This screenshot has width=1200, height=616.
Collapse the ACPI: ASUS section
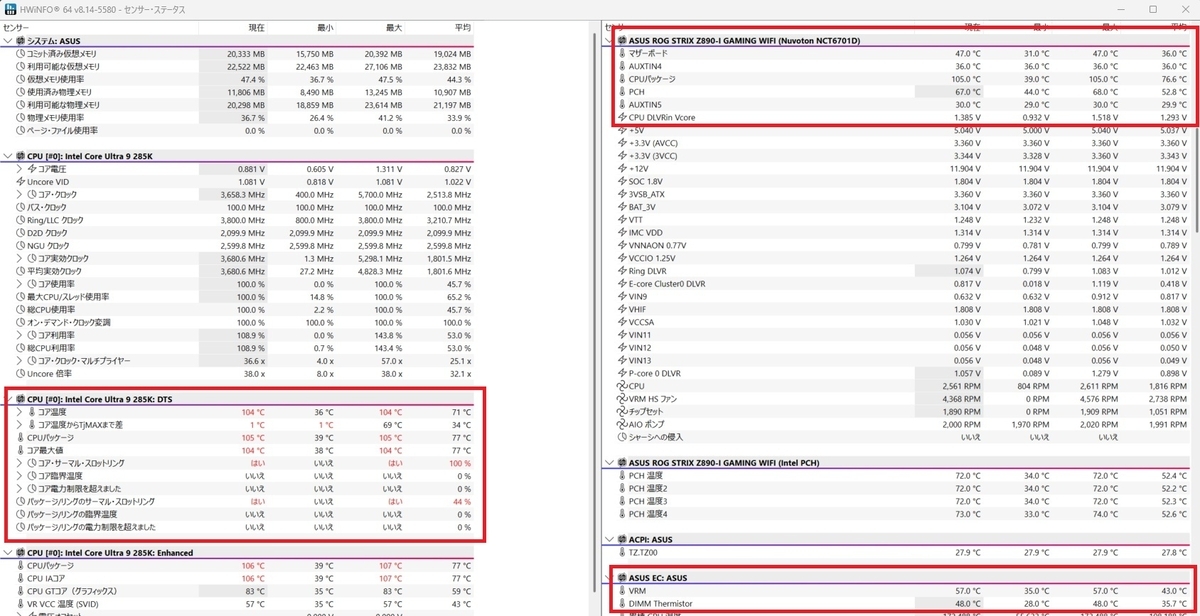[x=609, y=539]
